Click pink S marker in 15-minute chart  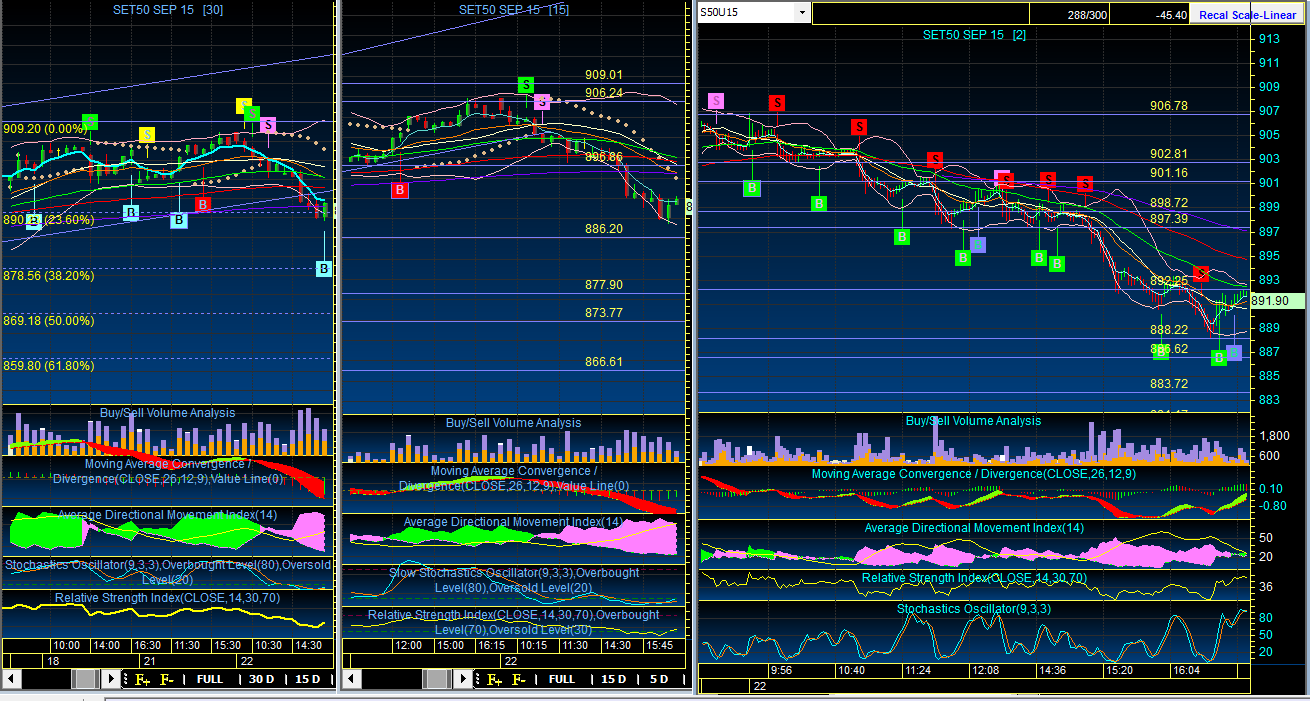(x=542, y=101)
